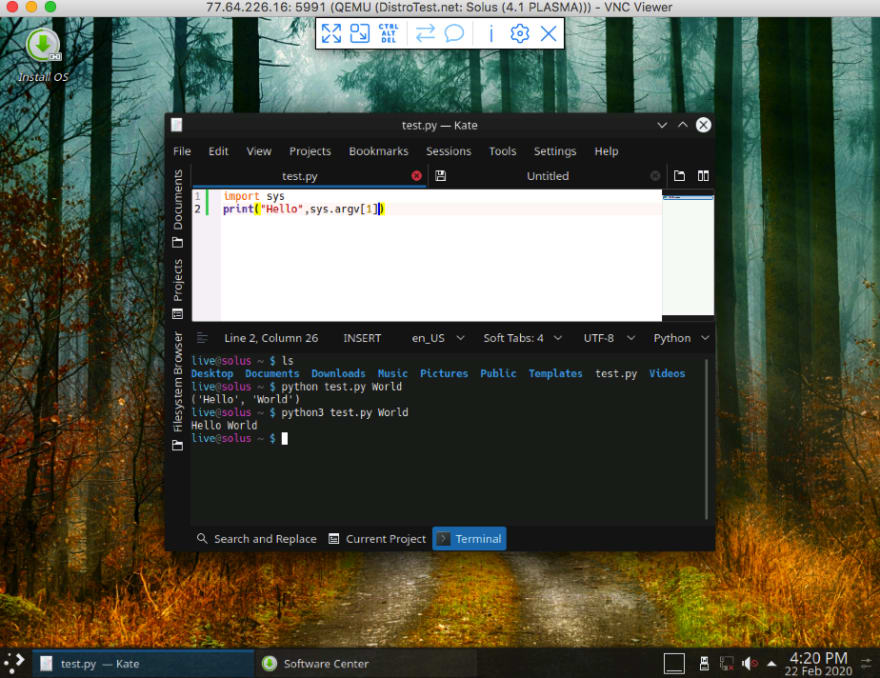Open the Bookmarks menu
Image resolution: width=880 pixels, height=678 pixels.
click(378, 151)
